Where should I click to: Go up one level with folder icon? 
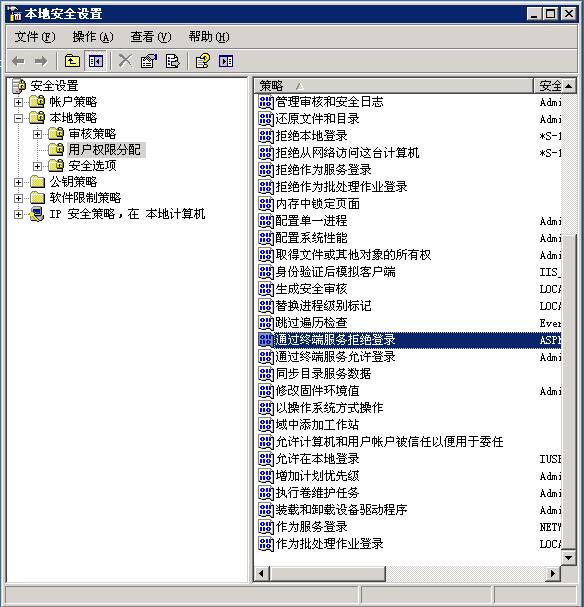72,61
